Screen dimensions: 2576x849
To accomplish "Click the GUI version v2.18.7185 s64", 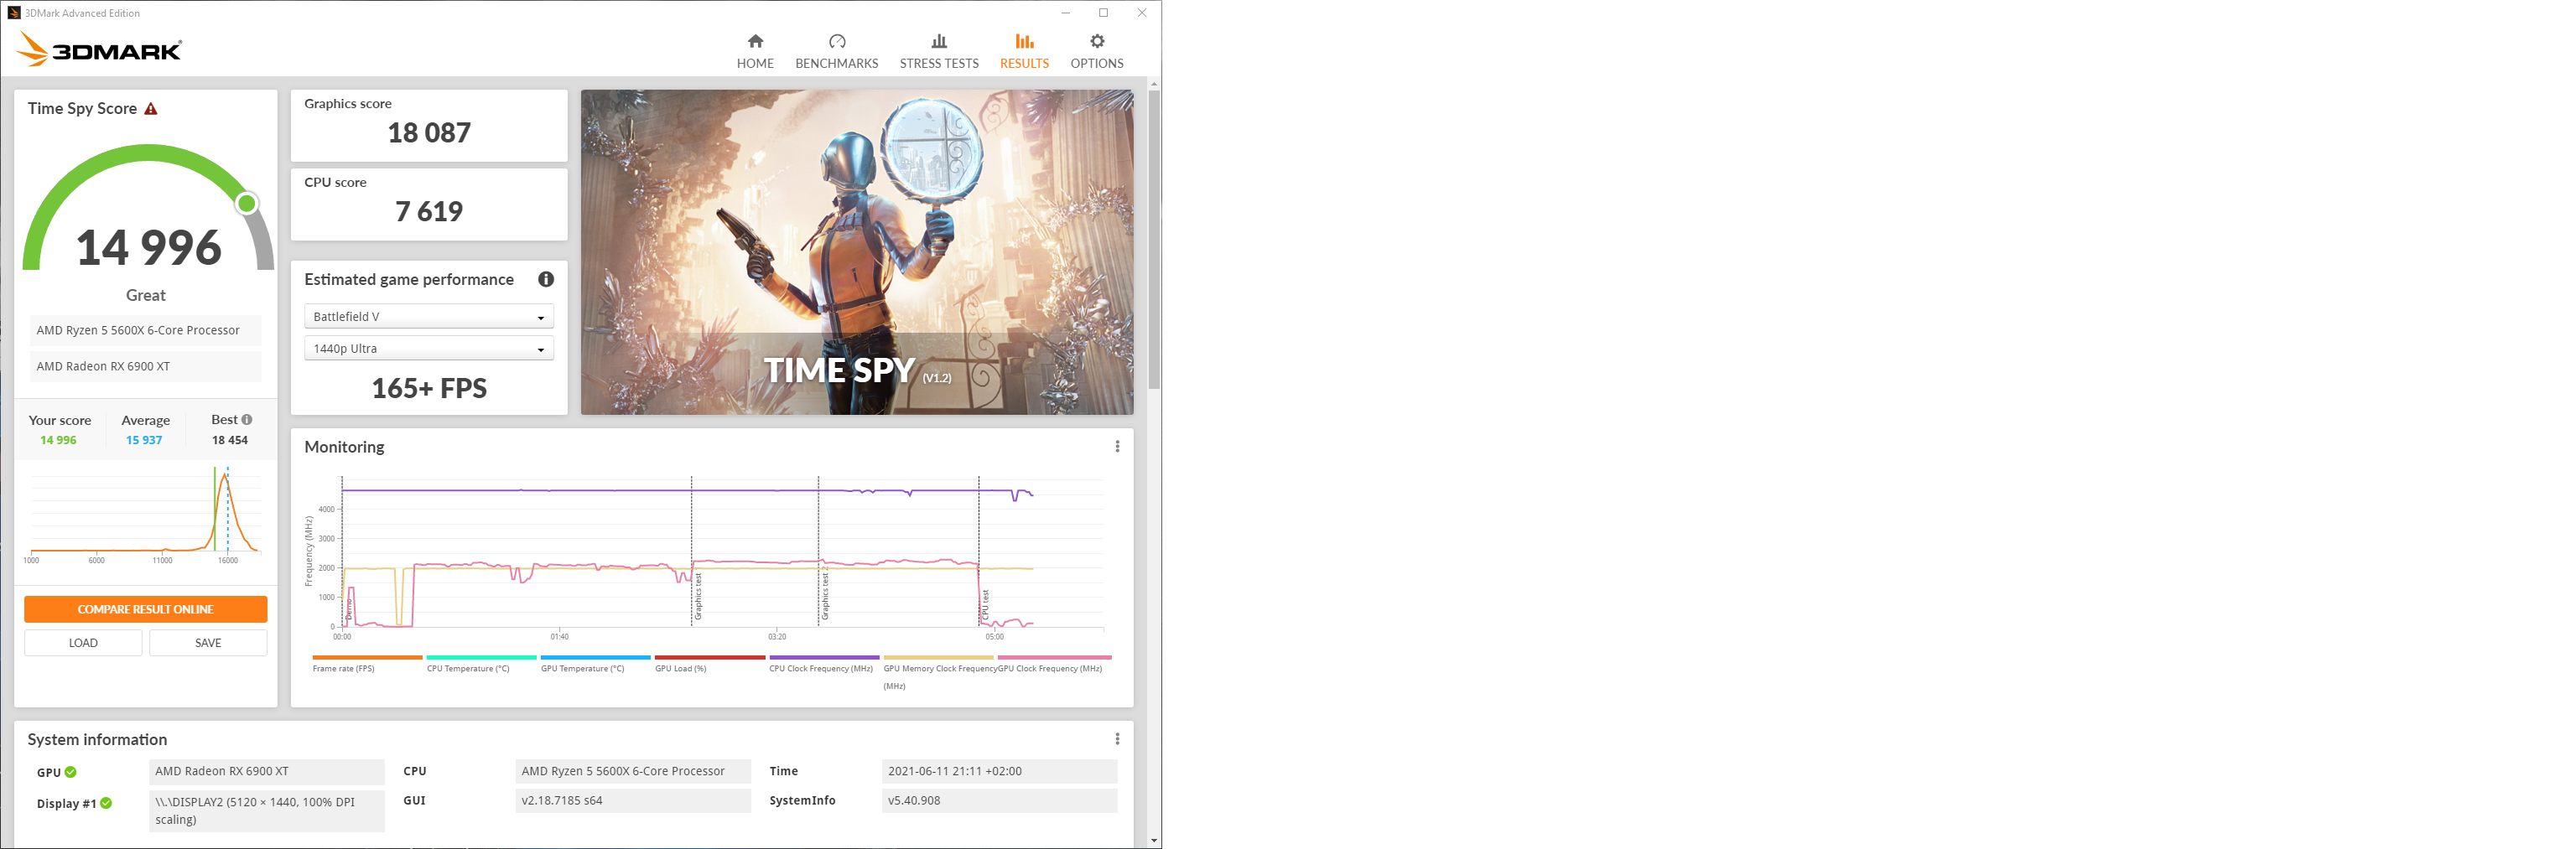I will click(633, 801).
